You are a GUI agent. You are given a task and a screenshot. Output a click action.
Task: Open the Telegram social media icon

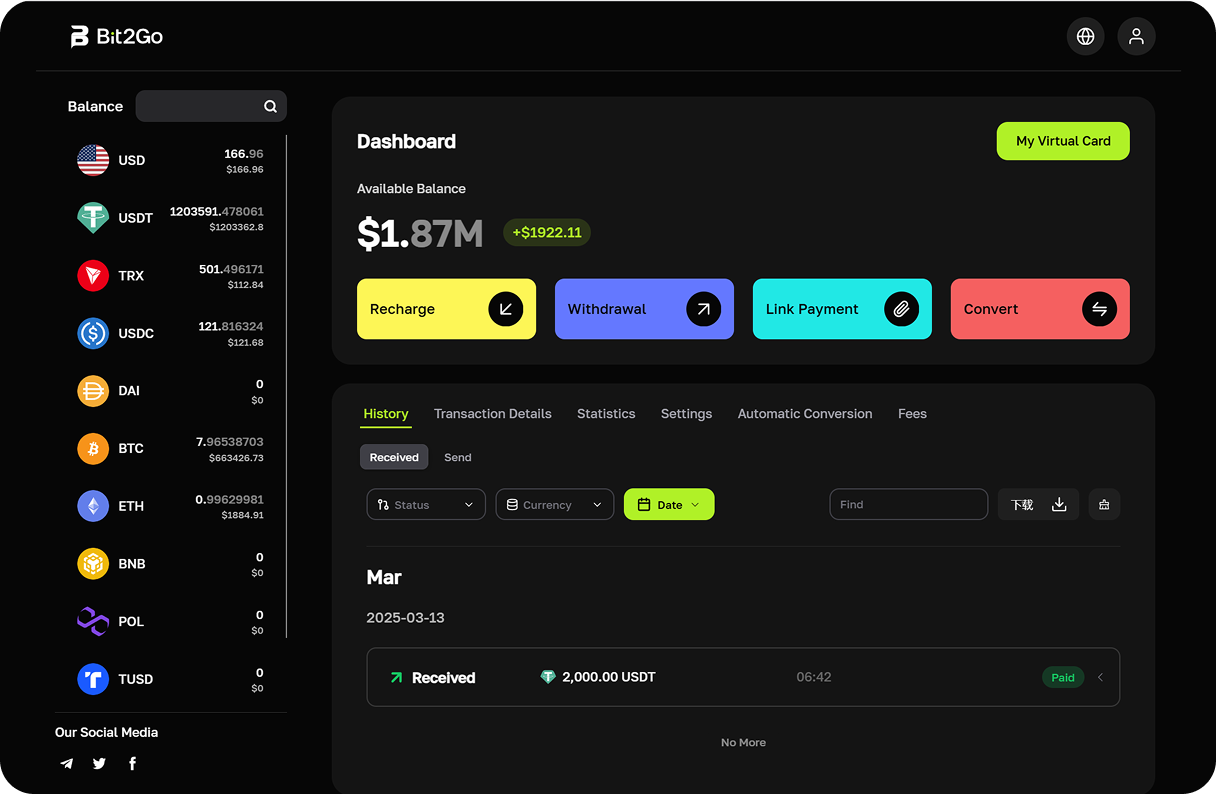click(66, 763)
